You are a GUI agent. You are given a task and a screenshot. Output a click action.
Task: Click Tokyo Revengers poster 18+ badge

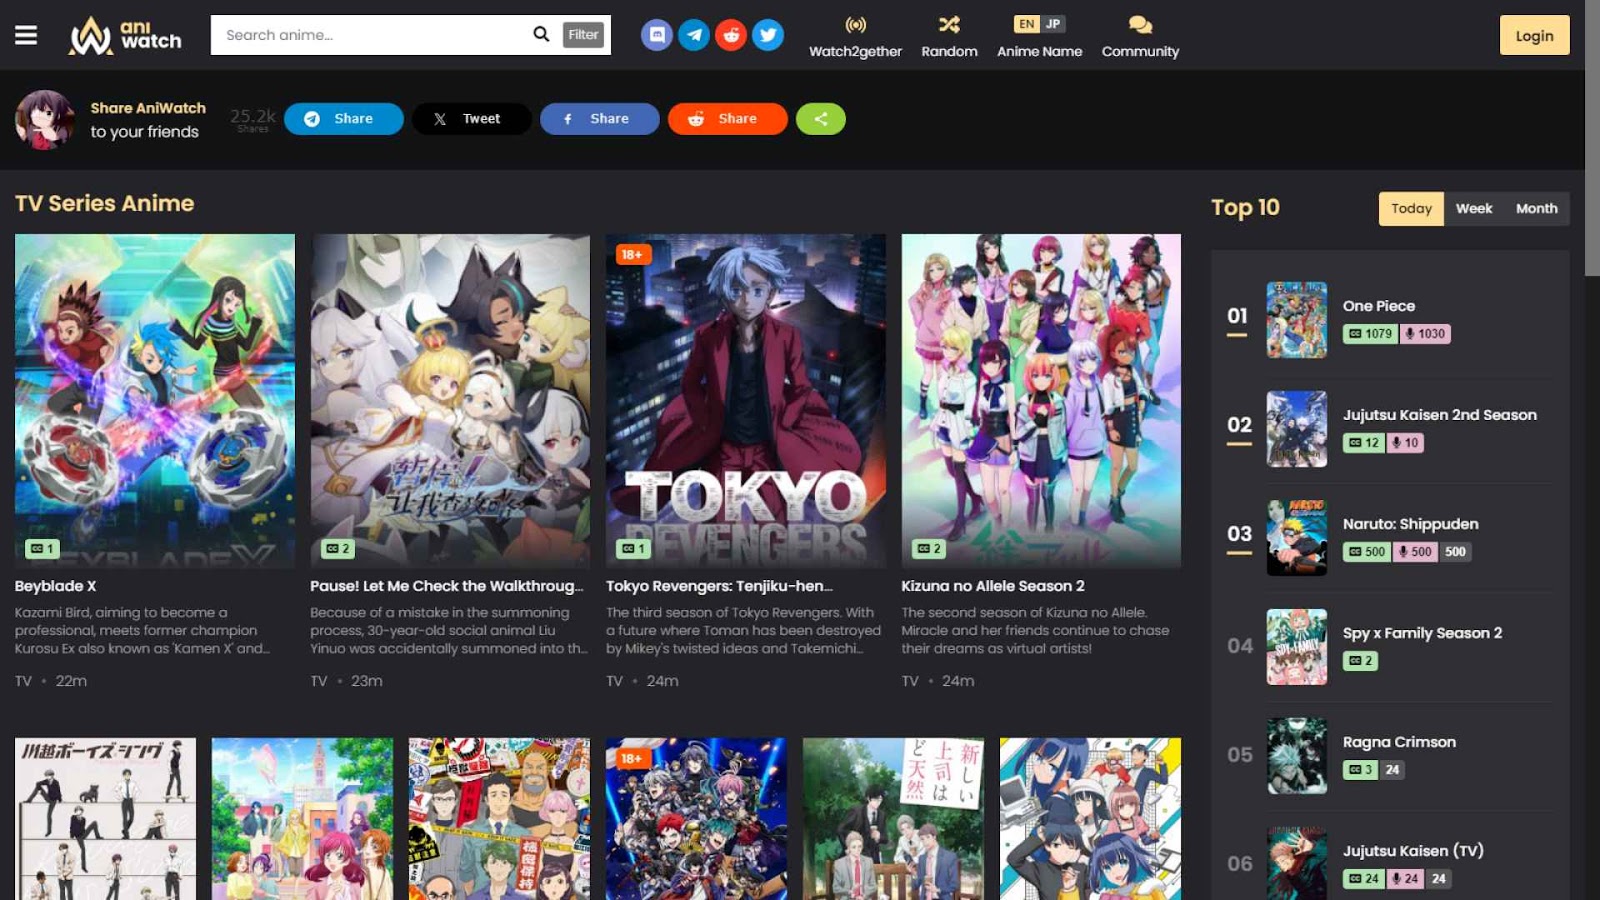pyautogui.click(x=632, y=255)
